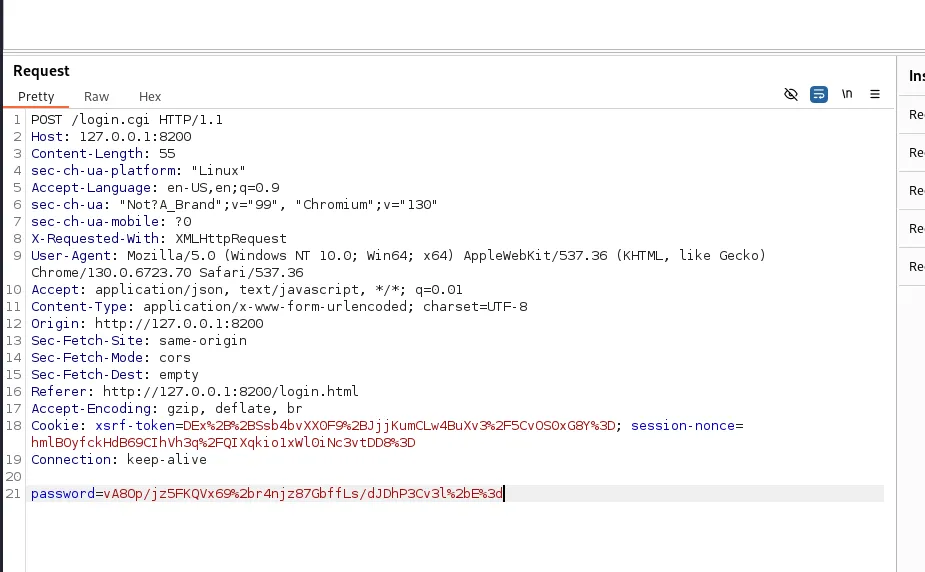The width and height of the screenshot is (925, 572).
Task: Toggle the crossed-out eye hide-characters icon
Action: [x=790, y=94]
